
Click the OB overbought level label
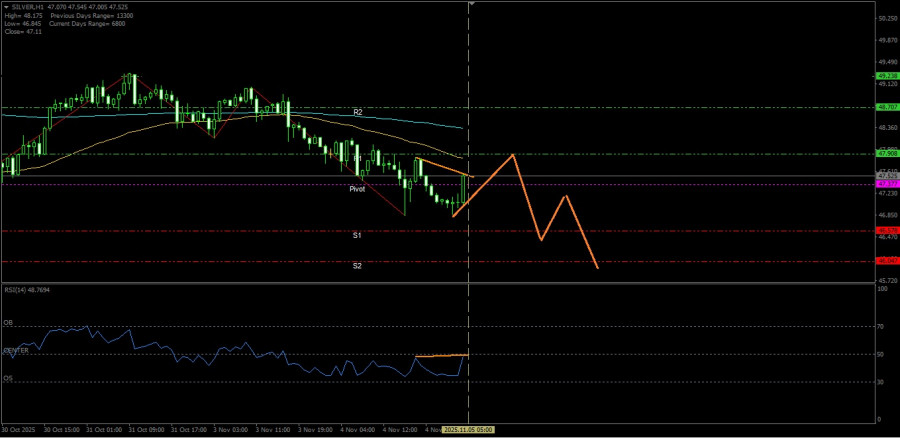[x=8, y=324]
